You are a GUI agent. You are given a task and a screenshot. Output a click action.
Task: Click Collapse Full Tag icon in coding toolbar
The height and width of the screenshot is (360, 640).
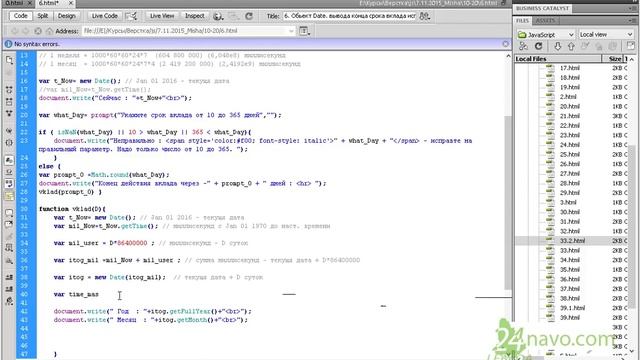pos(9,89)
